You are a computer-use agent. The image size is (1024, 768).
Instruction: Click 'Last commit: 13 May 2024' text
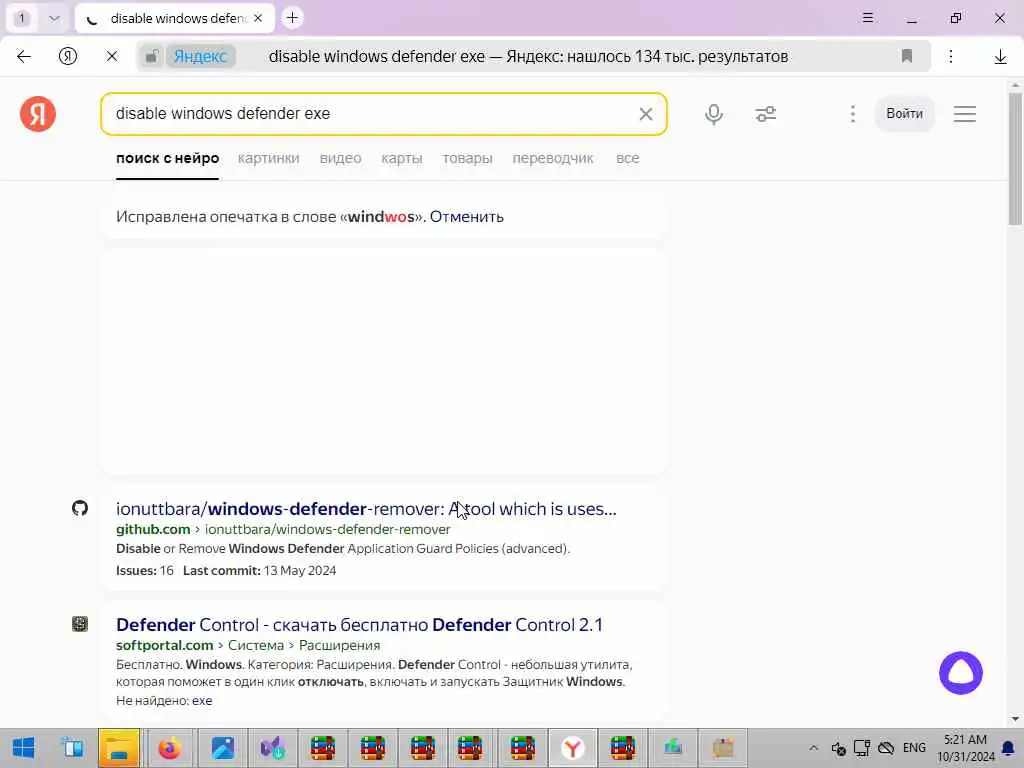tap(259, 571)
